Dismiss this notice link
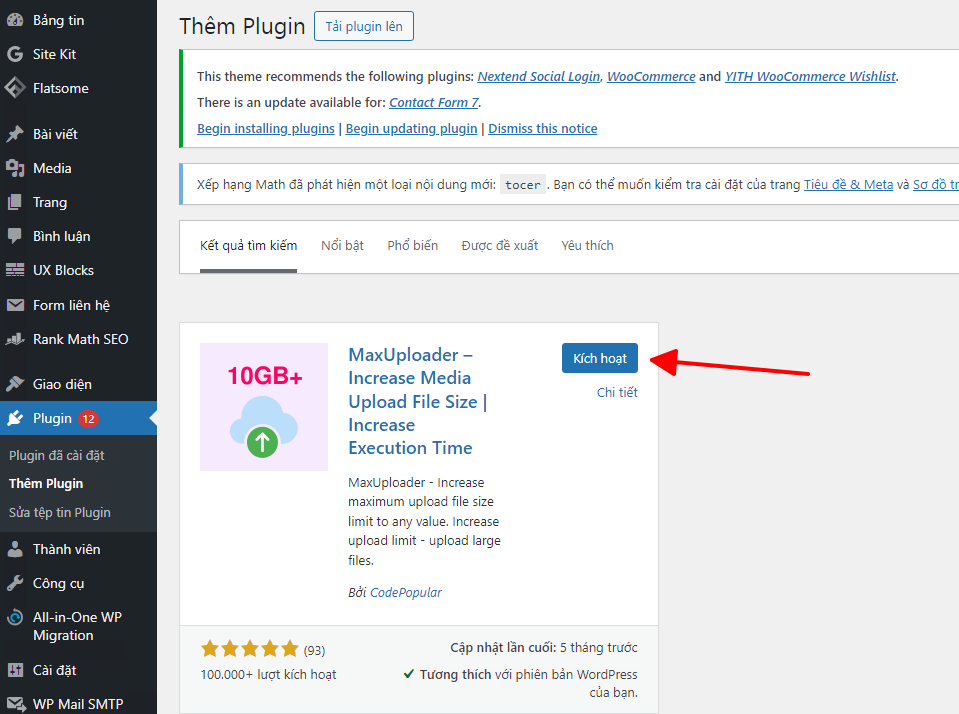 tap(542, 128)
